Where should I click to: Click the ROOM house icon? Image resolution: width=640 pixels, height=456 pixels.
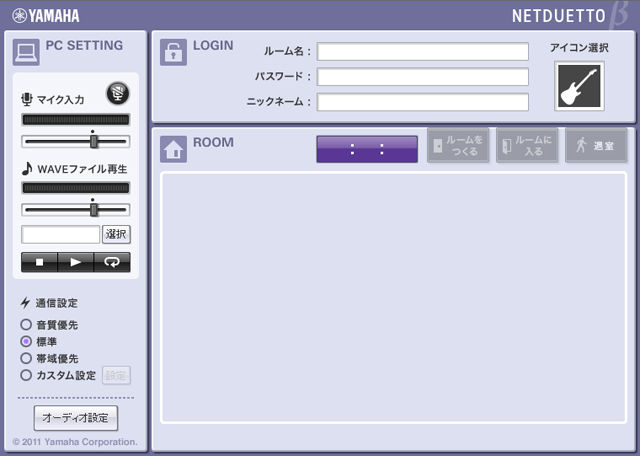173,149
